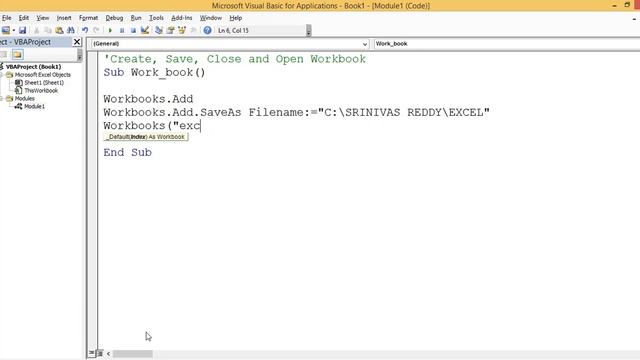Open the Project Explorer toolbar icon

[159, 30]
